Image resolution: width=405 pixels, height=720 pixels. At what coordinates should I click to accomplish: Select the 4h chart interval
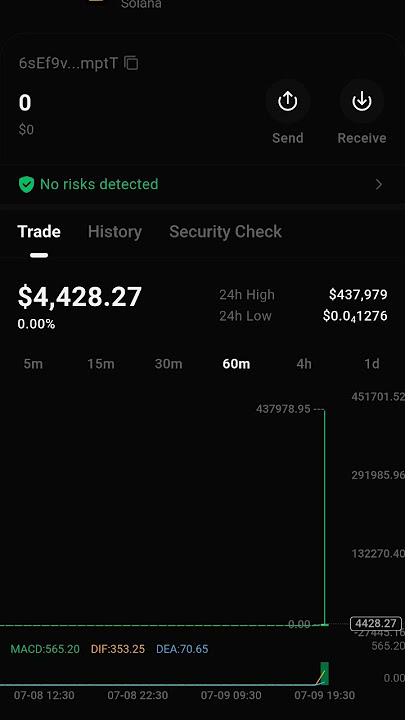pos(304,364)
